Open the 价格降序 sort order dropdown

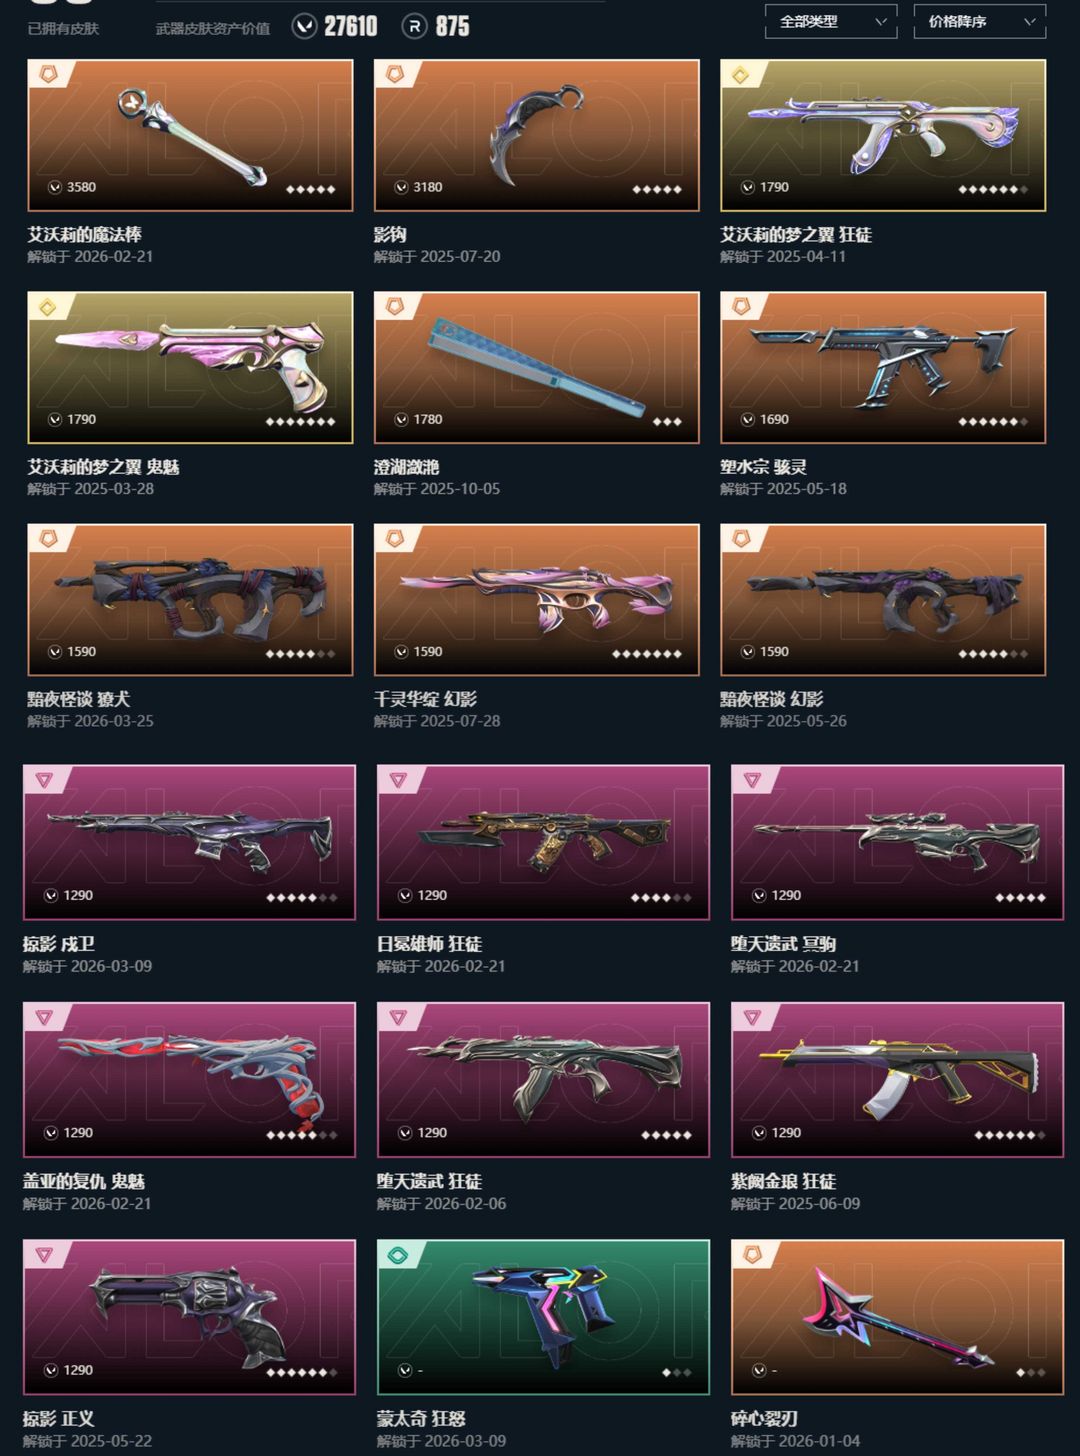pyautogui.click(x=980, y=21)
